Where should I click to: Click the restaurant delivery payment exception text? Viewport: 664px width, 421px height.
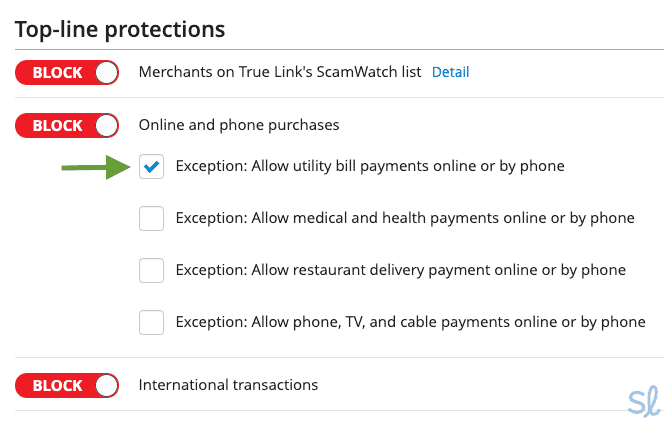pyautogui.click(x=400, y=270)
